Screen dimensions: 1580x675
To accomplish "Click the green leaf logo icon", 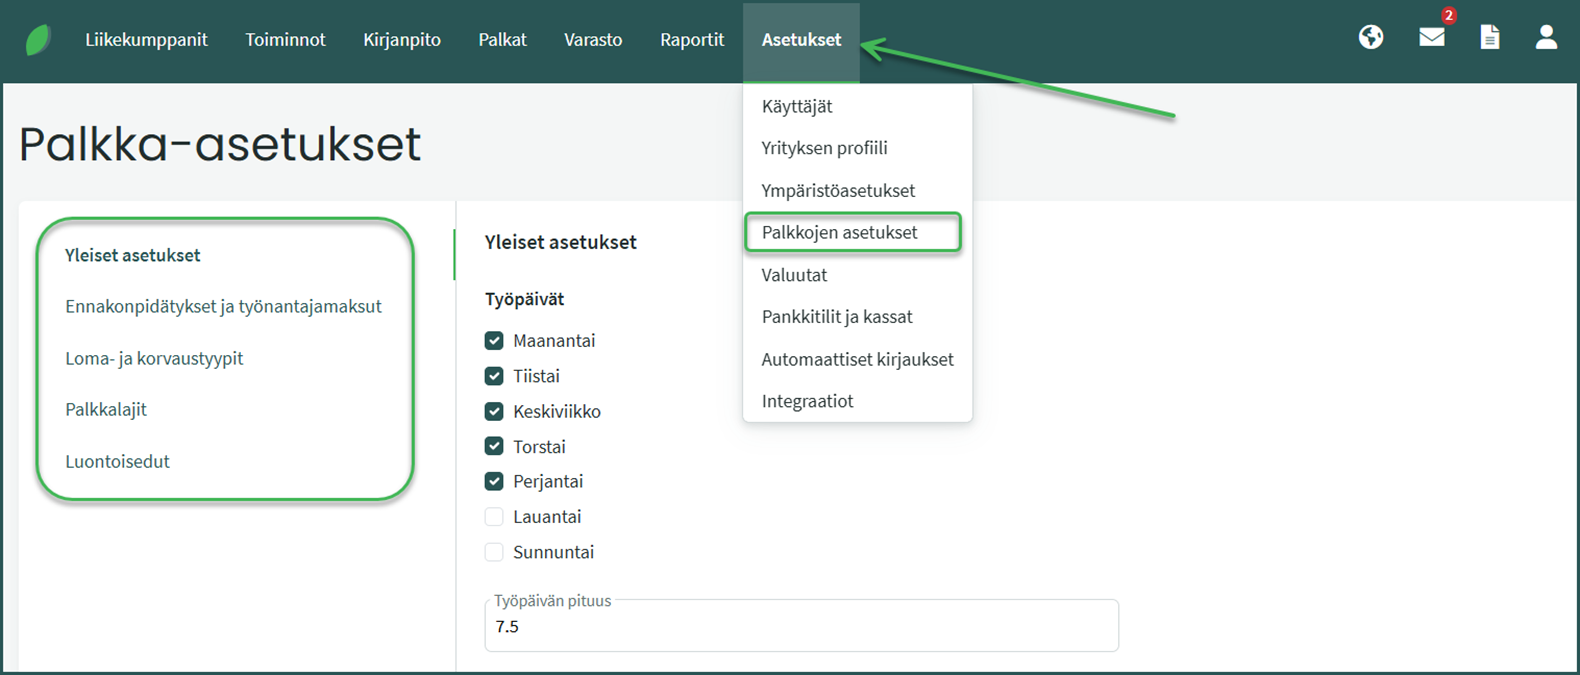I will point(38,40).
